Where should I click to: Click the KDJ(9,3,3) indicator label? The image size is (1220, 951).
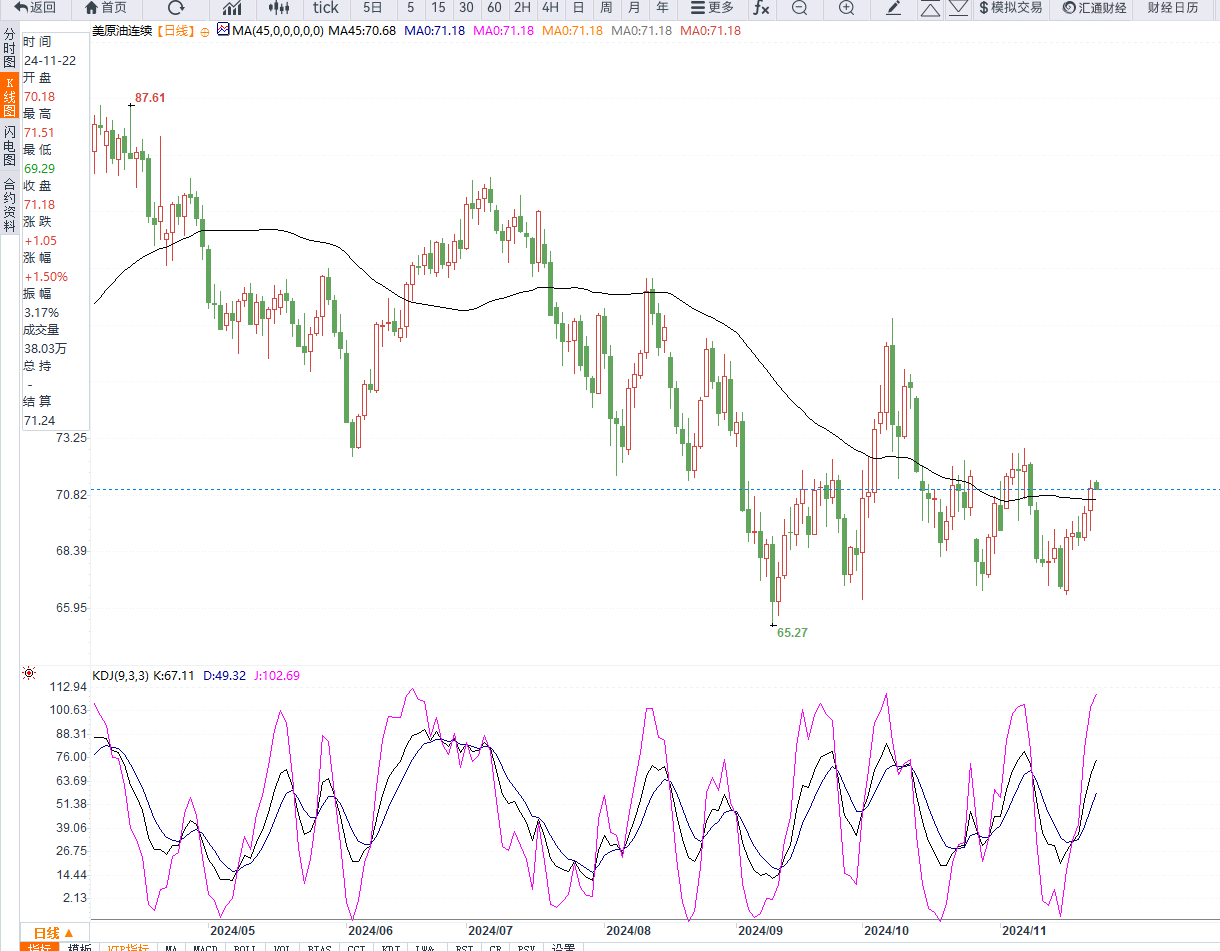click(120, 676)
